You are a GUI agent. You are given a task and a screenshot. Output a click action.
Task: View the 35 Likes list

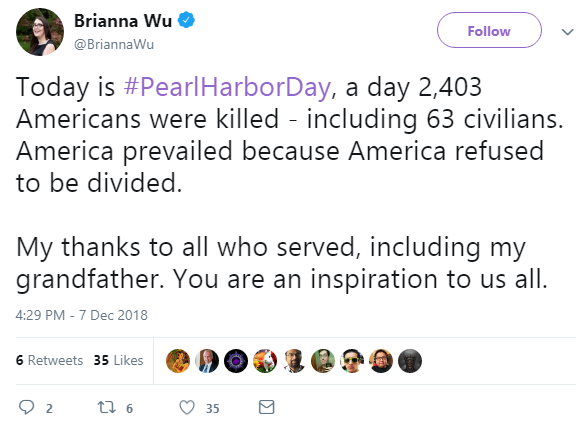[118, 360]
